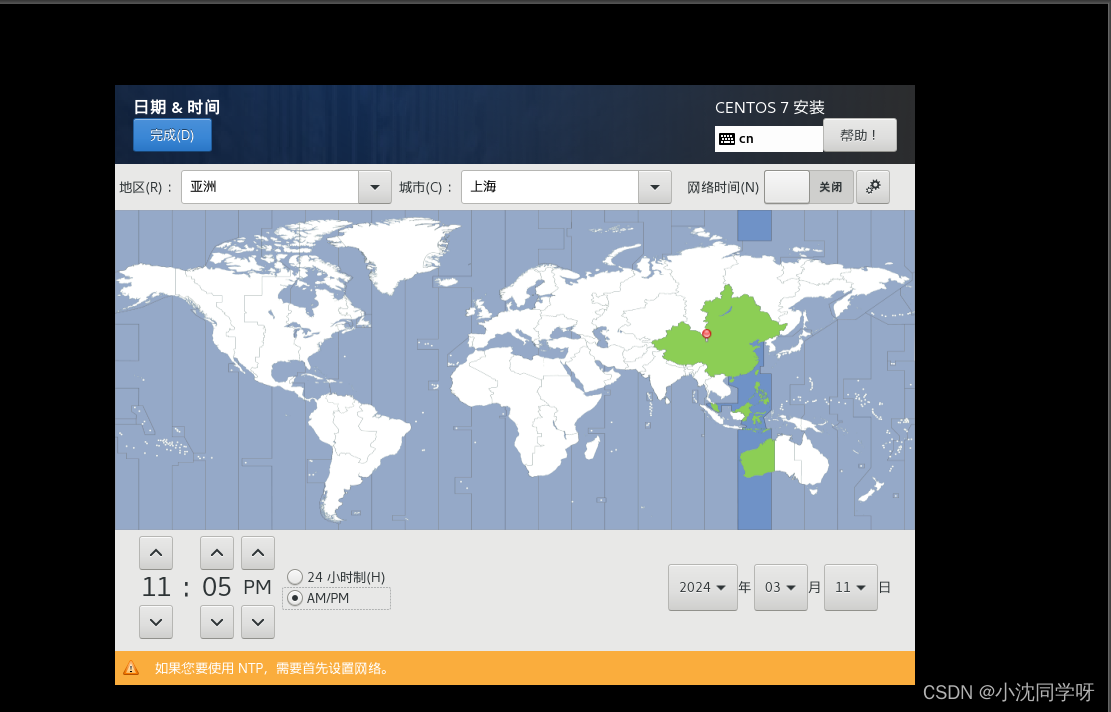The width and height of the screenshot is (1111, 712).
Task: Click the Done 完成(D) button
Action: (172, 135)
